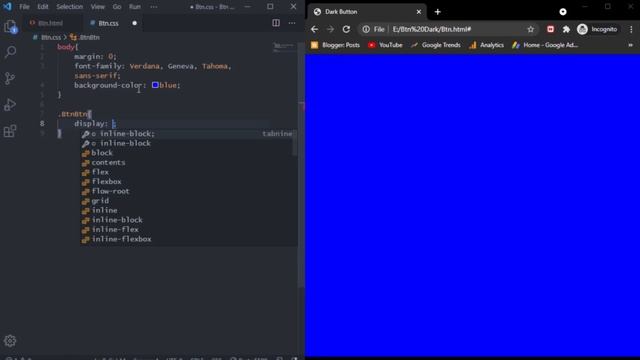640x360 pixels.
Task: Click the red extension icon in Chrome toolbar
Action: 550,29
